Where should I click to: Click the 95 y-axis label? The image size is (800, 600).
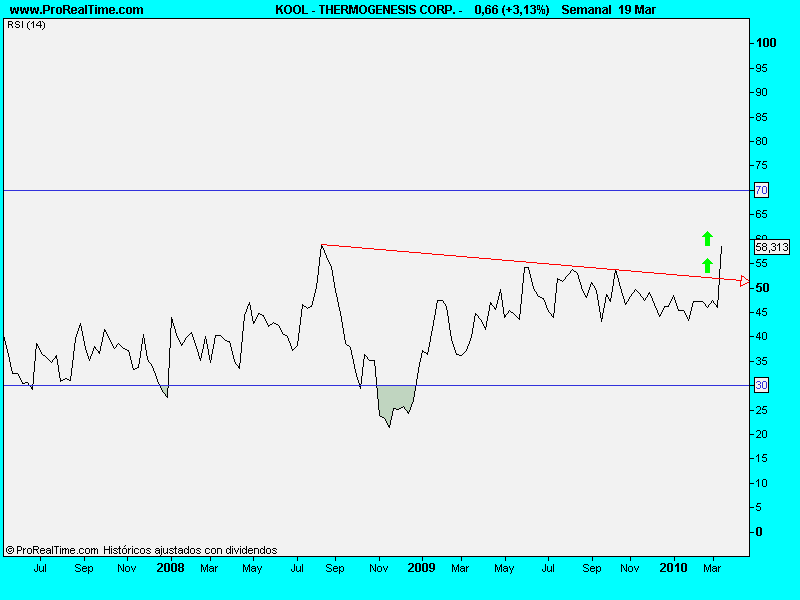(x=761, y=68)
